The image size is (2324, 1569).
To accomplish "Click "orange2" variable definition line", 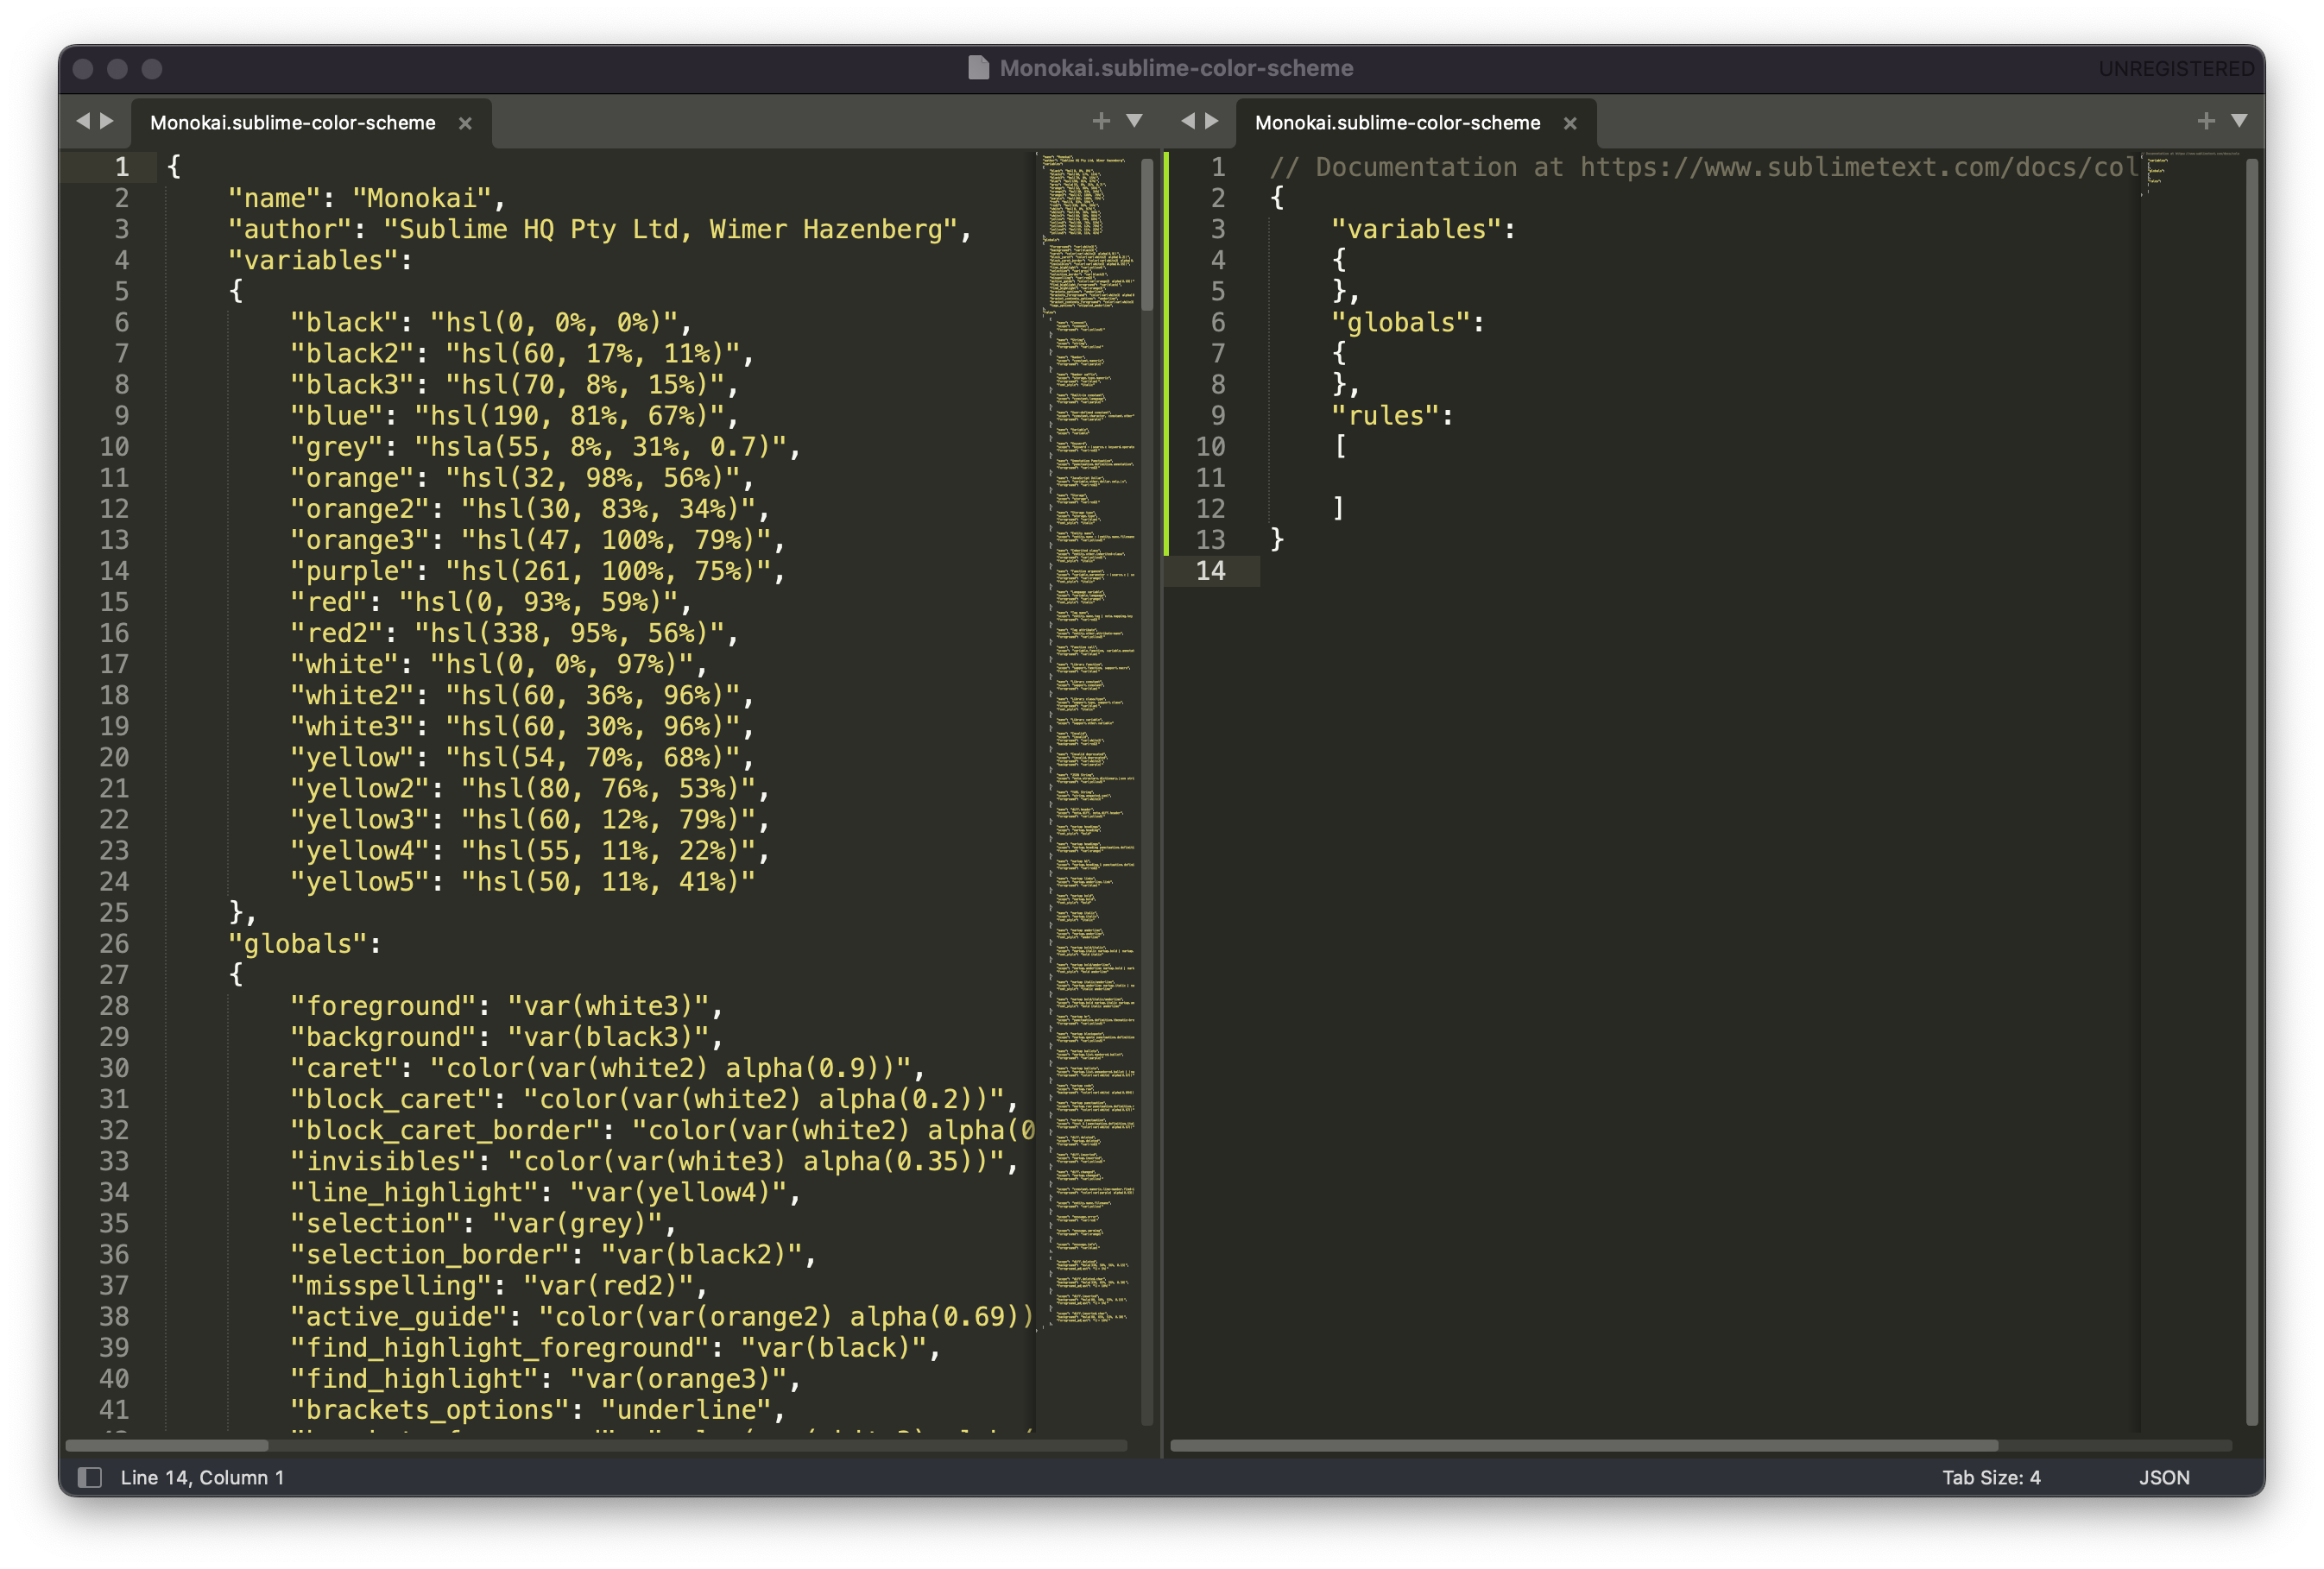I will (529, 508).
